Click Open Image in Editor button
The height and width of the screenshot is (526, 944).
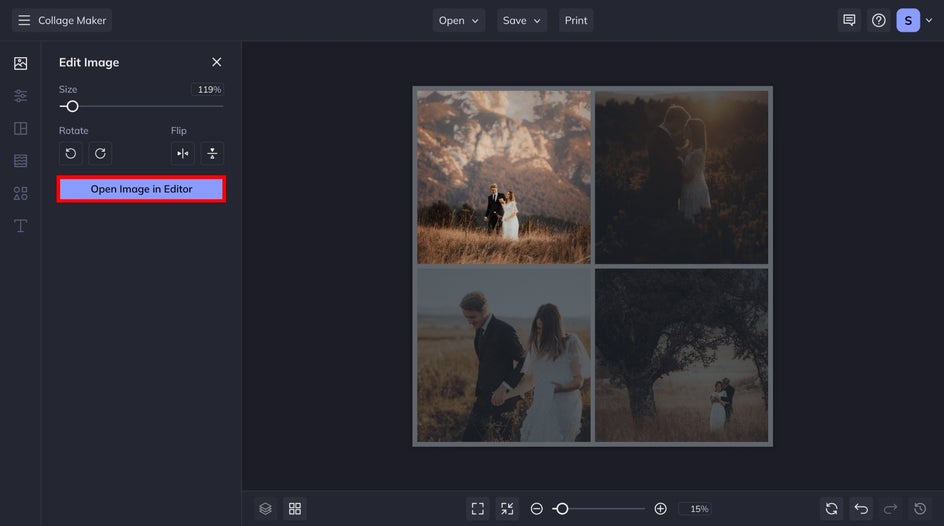click(x=141, y=189)
